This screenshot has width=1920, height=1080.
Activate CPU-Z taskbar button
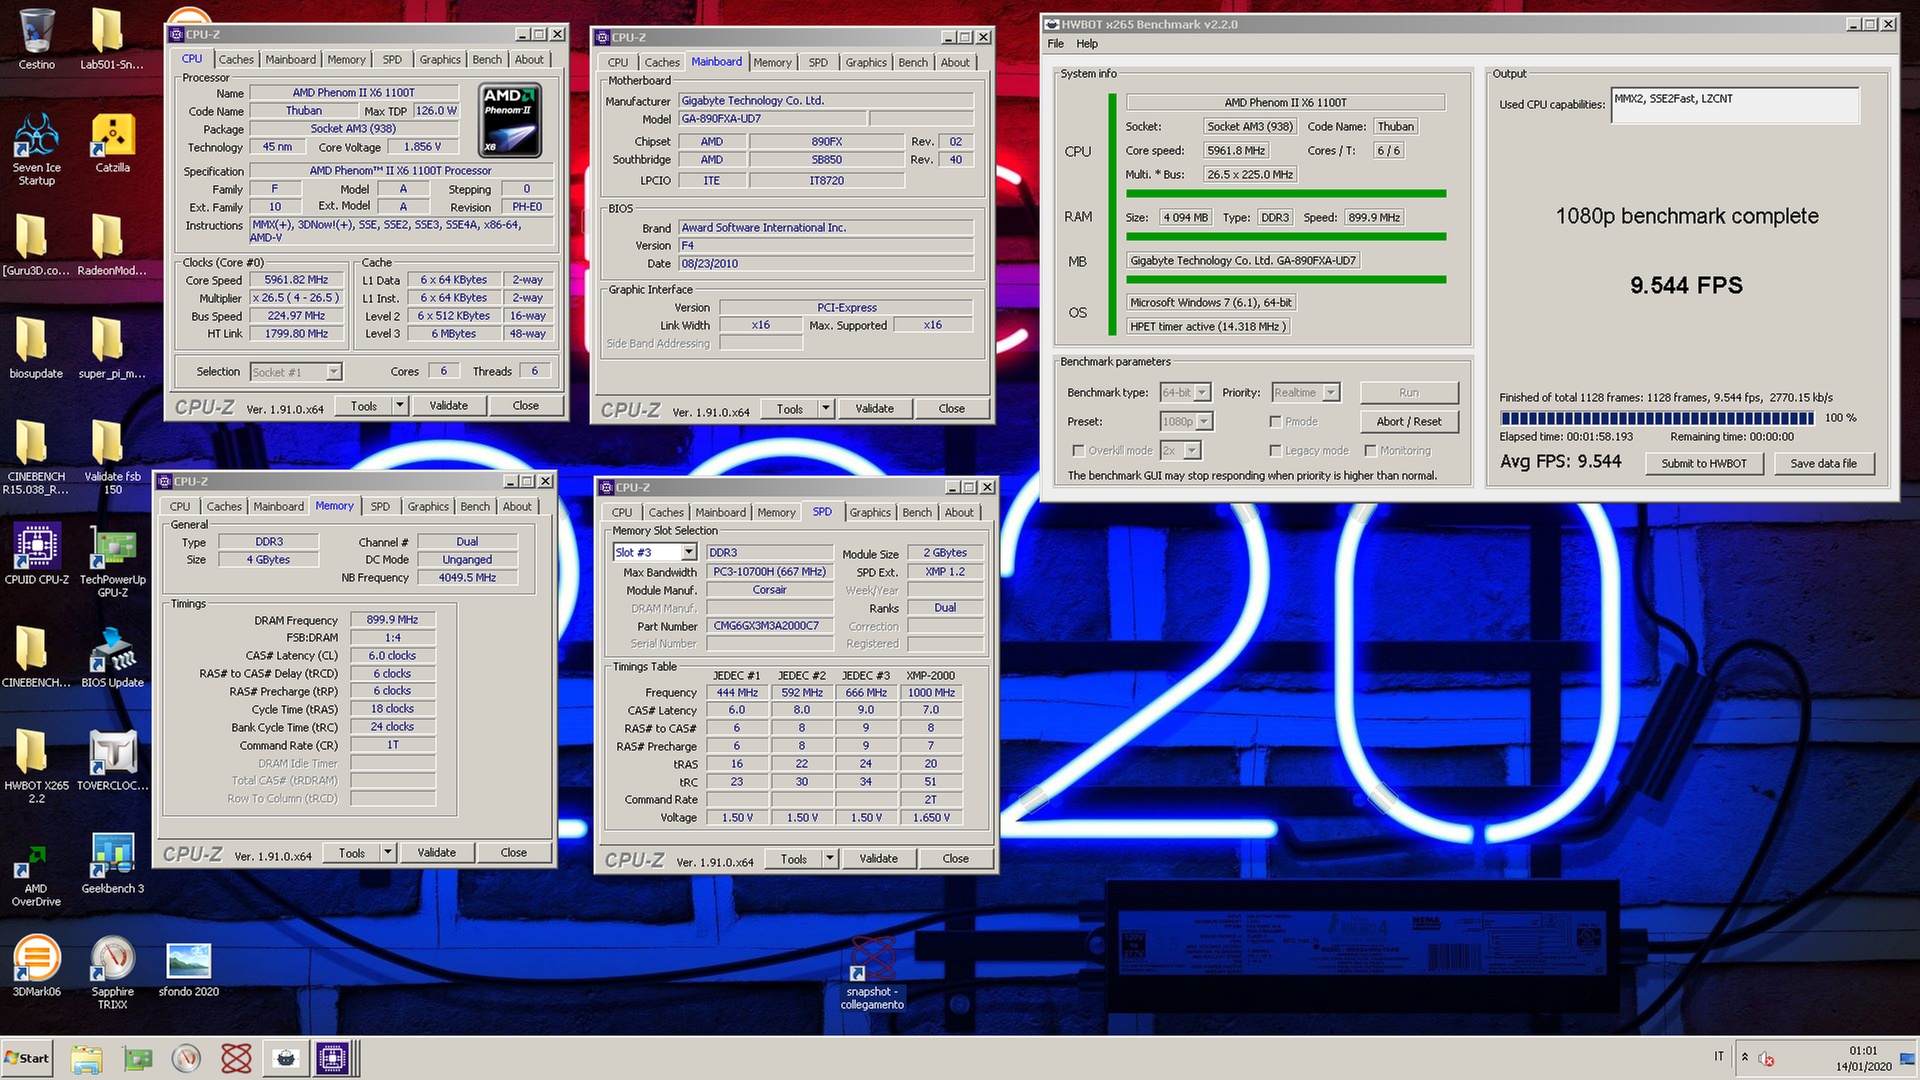pyautogui.click(x=332, y=1058)
